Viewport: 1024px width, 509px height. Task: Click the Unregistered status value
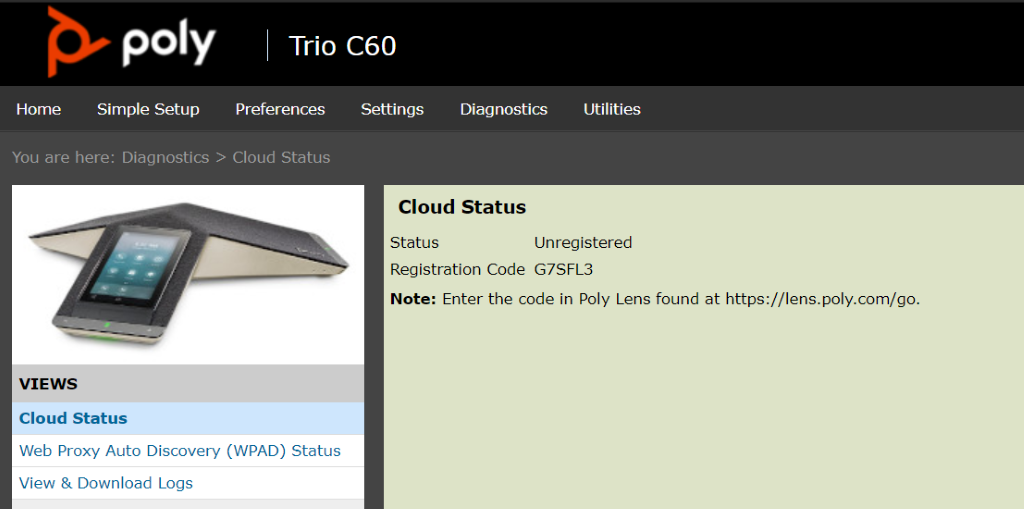(x=583, y=242)
